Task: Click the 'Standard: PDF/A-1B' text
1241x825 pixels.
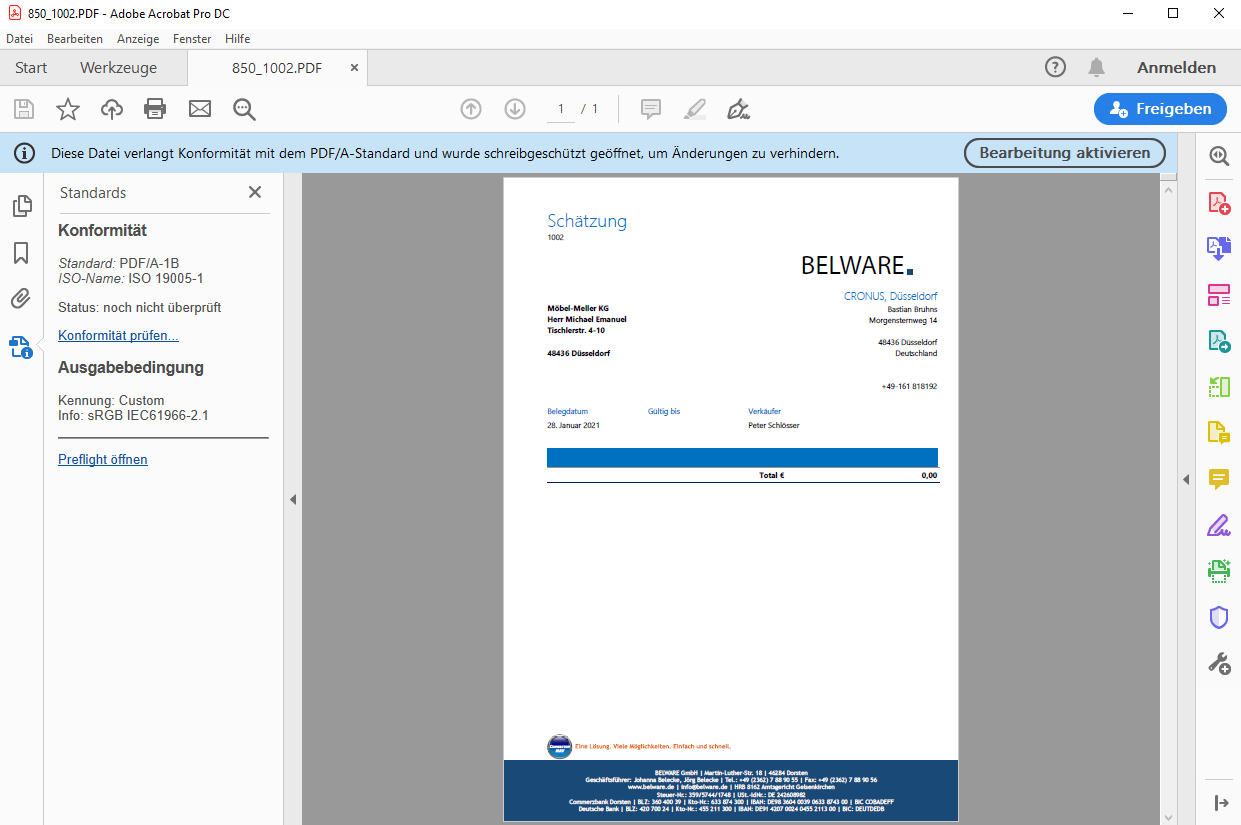Action: pyautogui.click(x=119, y=264)
